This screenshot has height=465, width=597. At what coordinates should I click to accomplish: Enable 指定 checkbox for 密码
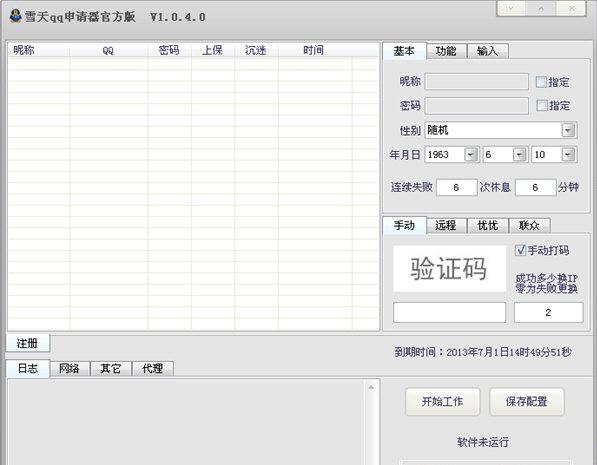tap(541, 105)
